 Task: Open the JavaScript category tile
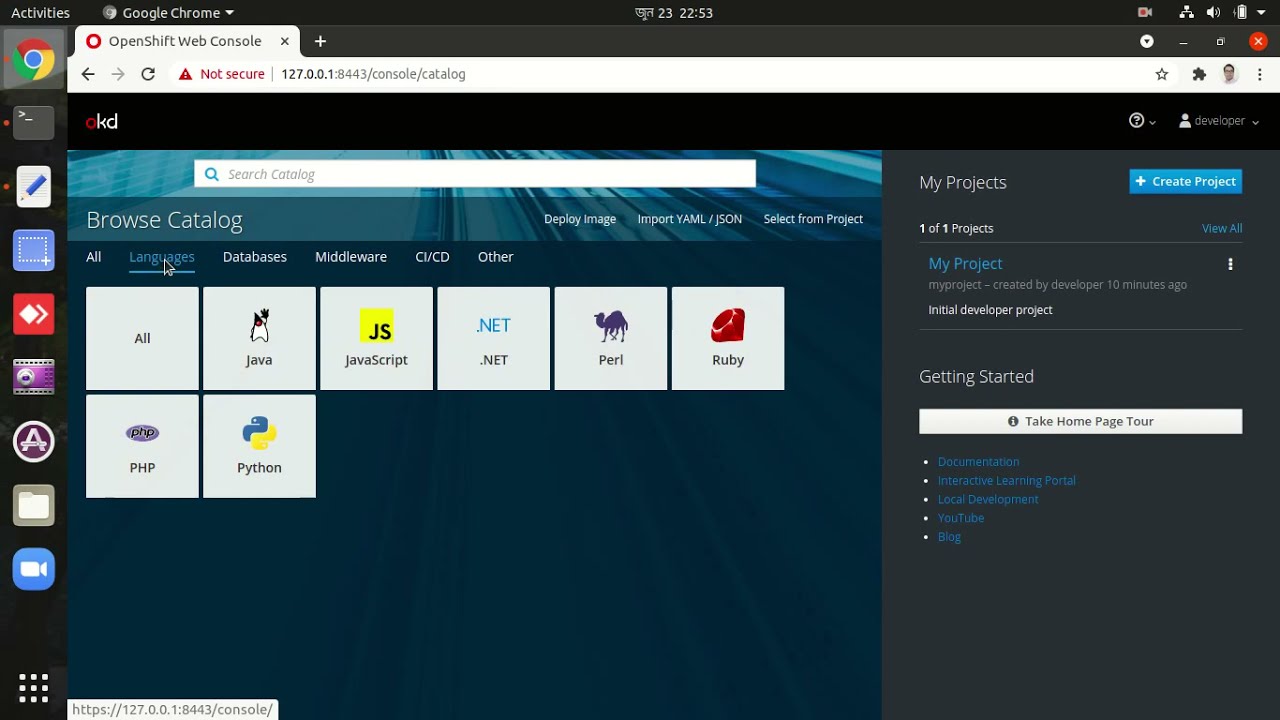(x=376, y=338)
